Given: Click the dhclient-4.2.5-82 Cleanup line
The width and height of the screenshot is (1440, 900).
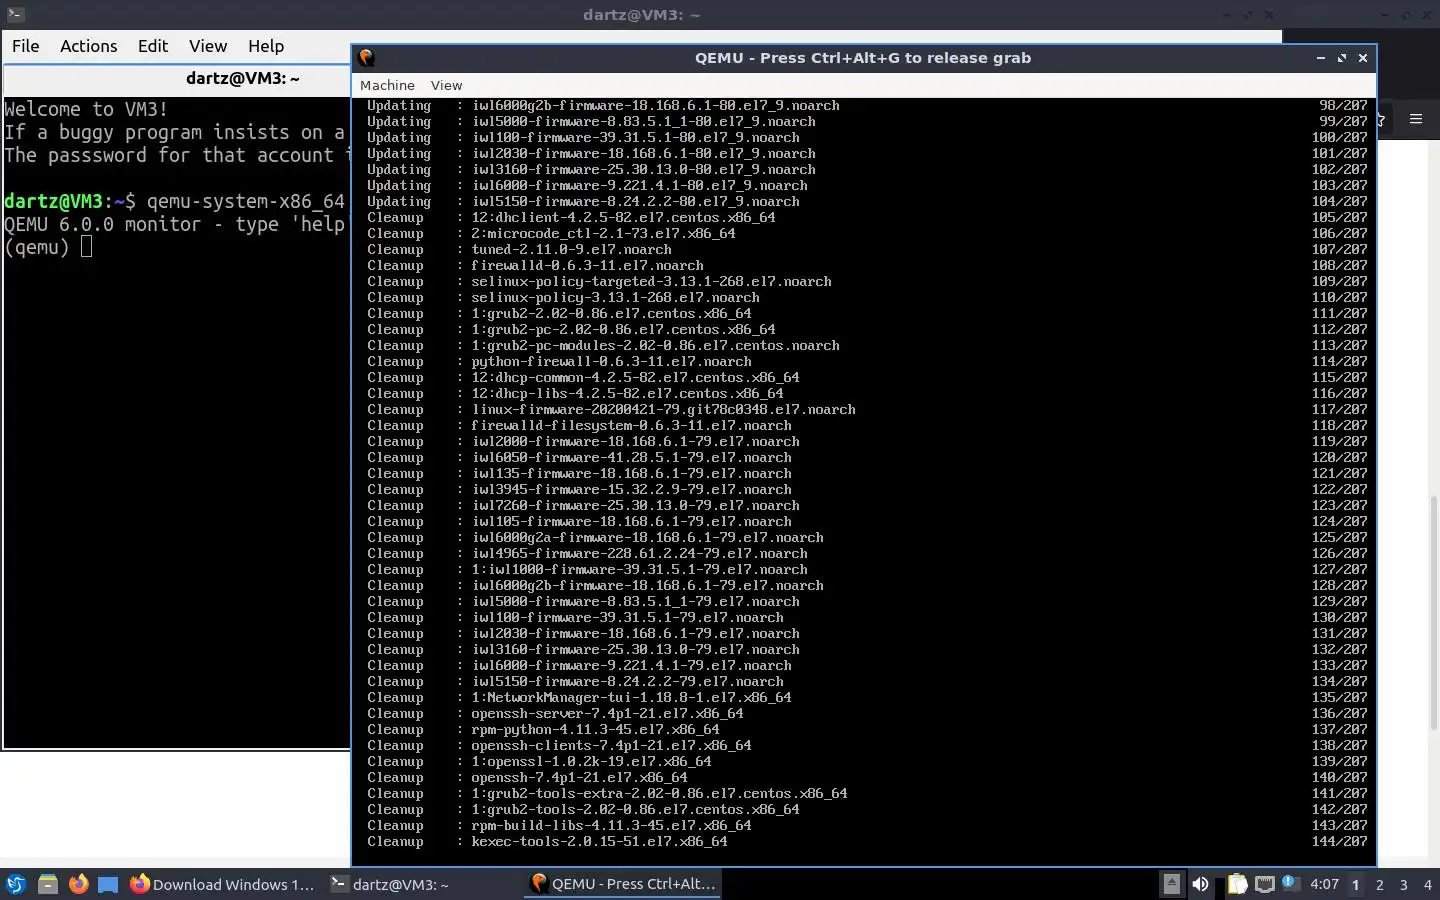Looking at the screenshot, I should coord(867,218).
